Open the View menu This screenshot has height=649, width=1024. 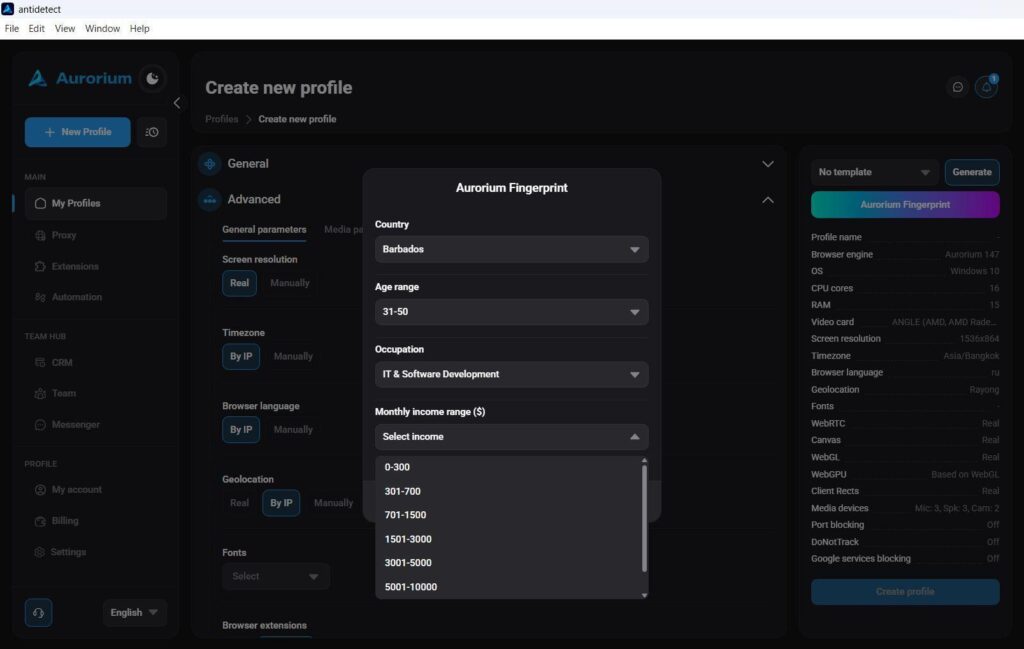click(65, 29)
